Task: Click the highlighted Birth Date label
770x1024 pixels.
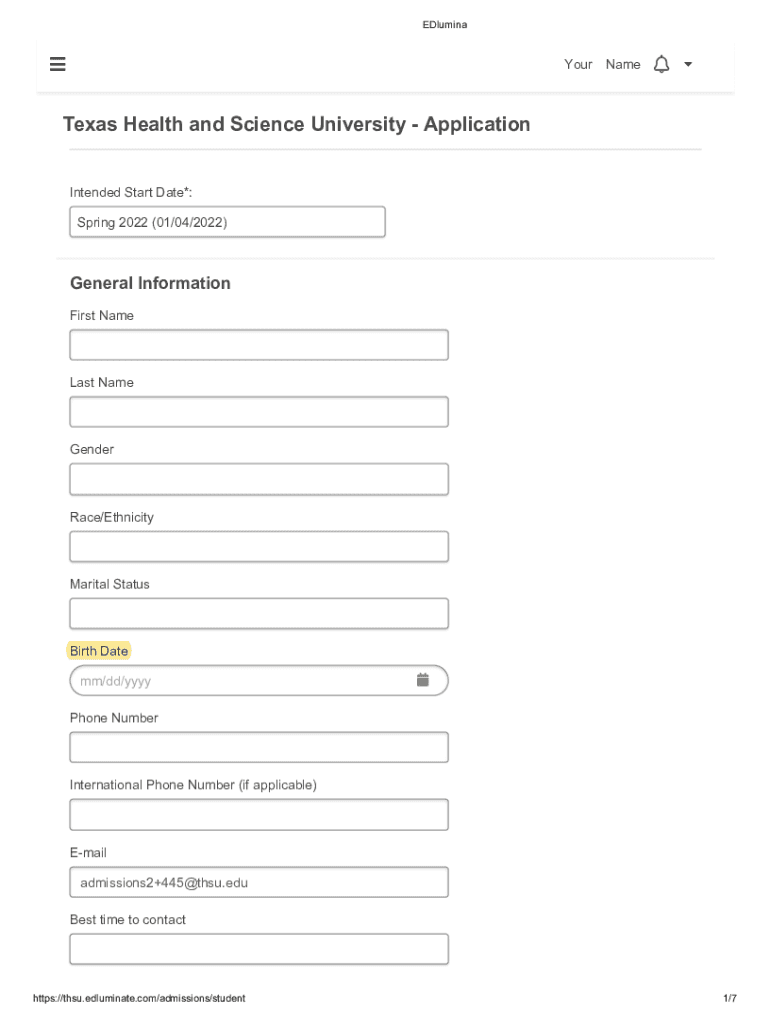Action: pyautogui.click(x=99, y=651)
